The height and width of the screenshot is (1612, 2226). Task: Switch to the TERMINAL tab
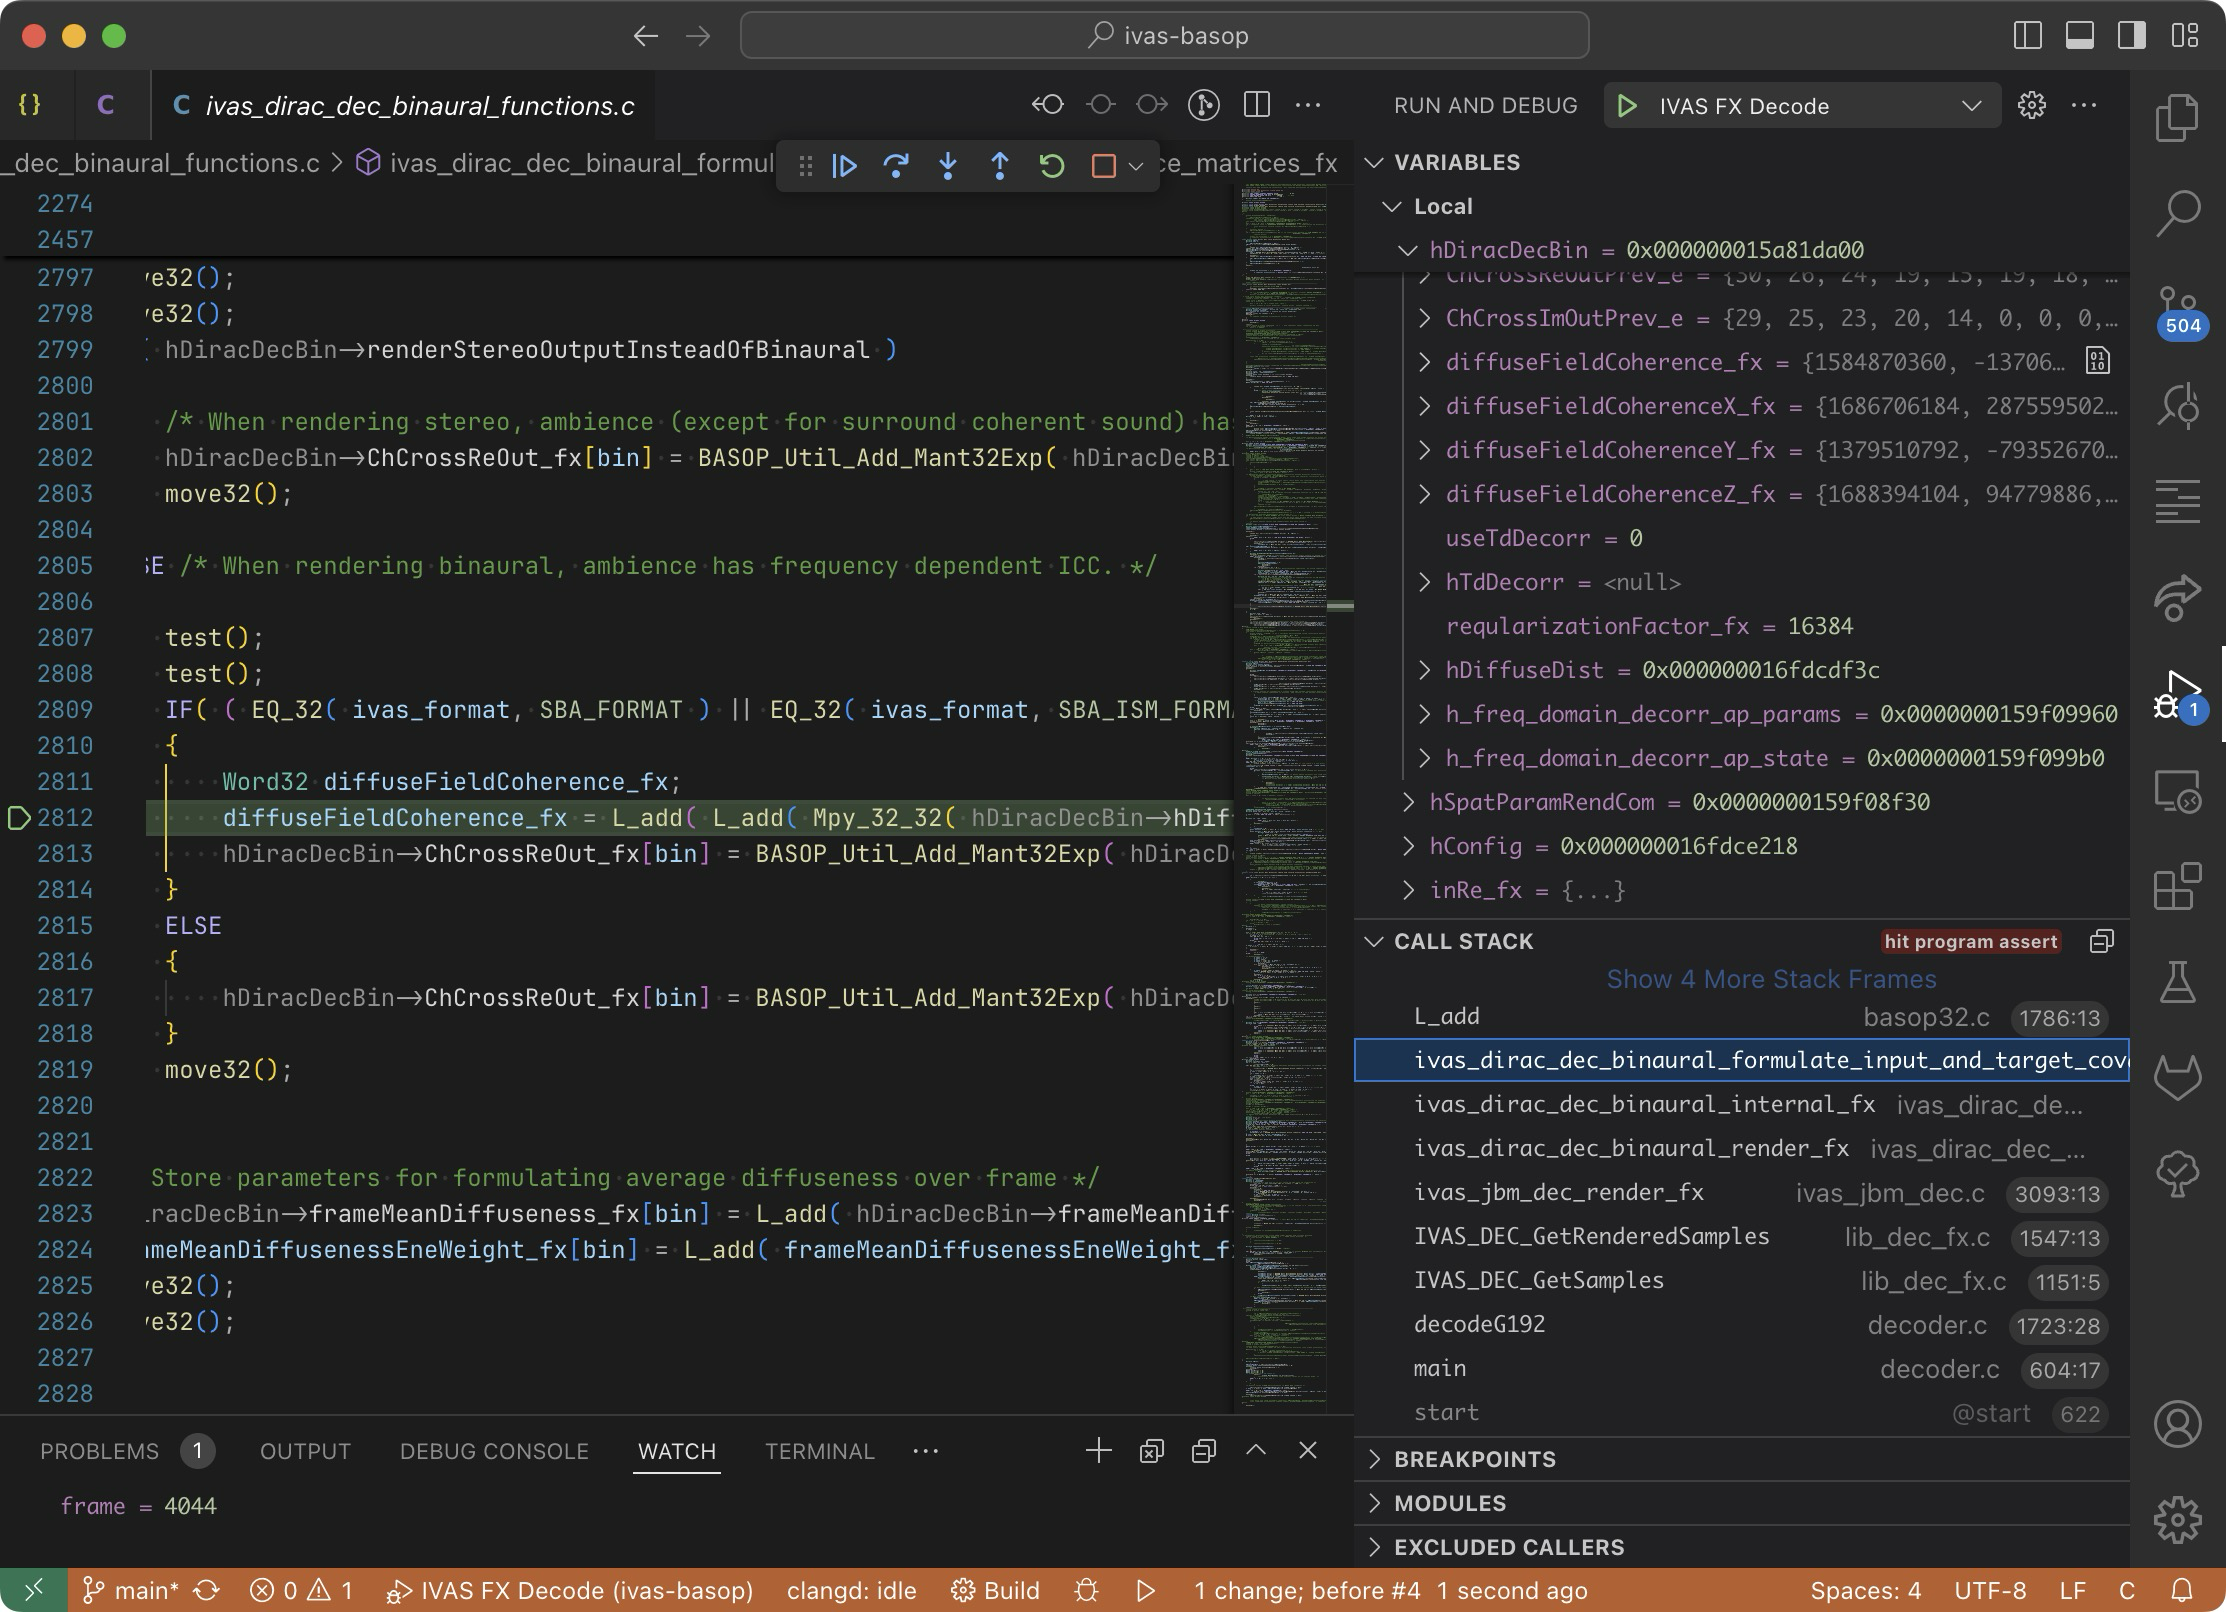(x=819, y=1451)
